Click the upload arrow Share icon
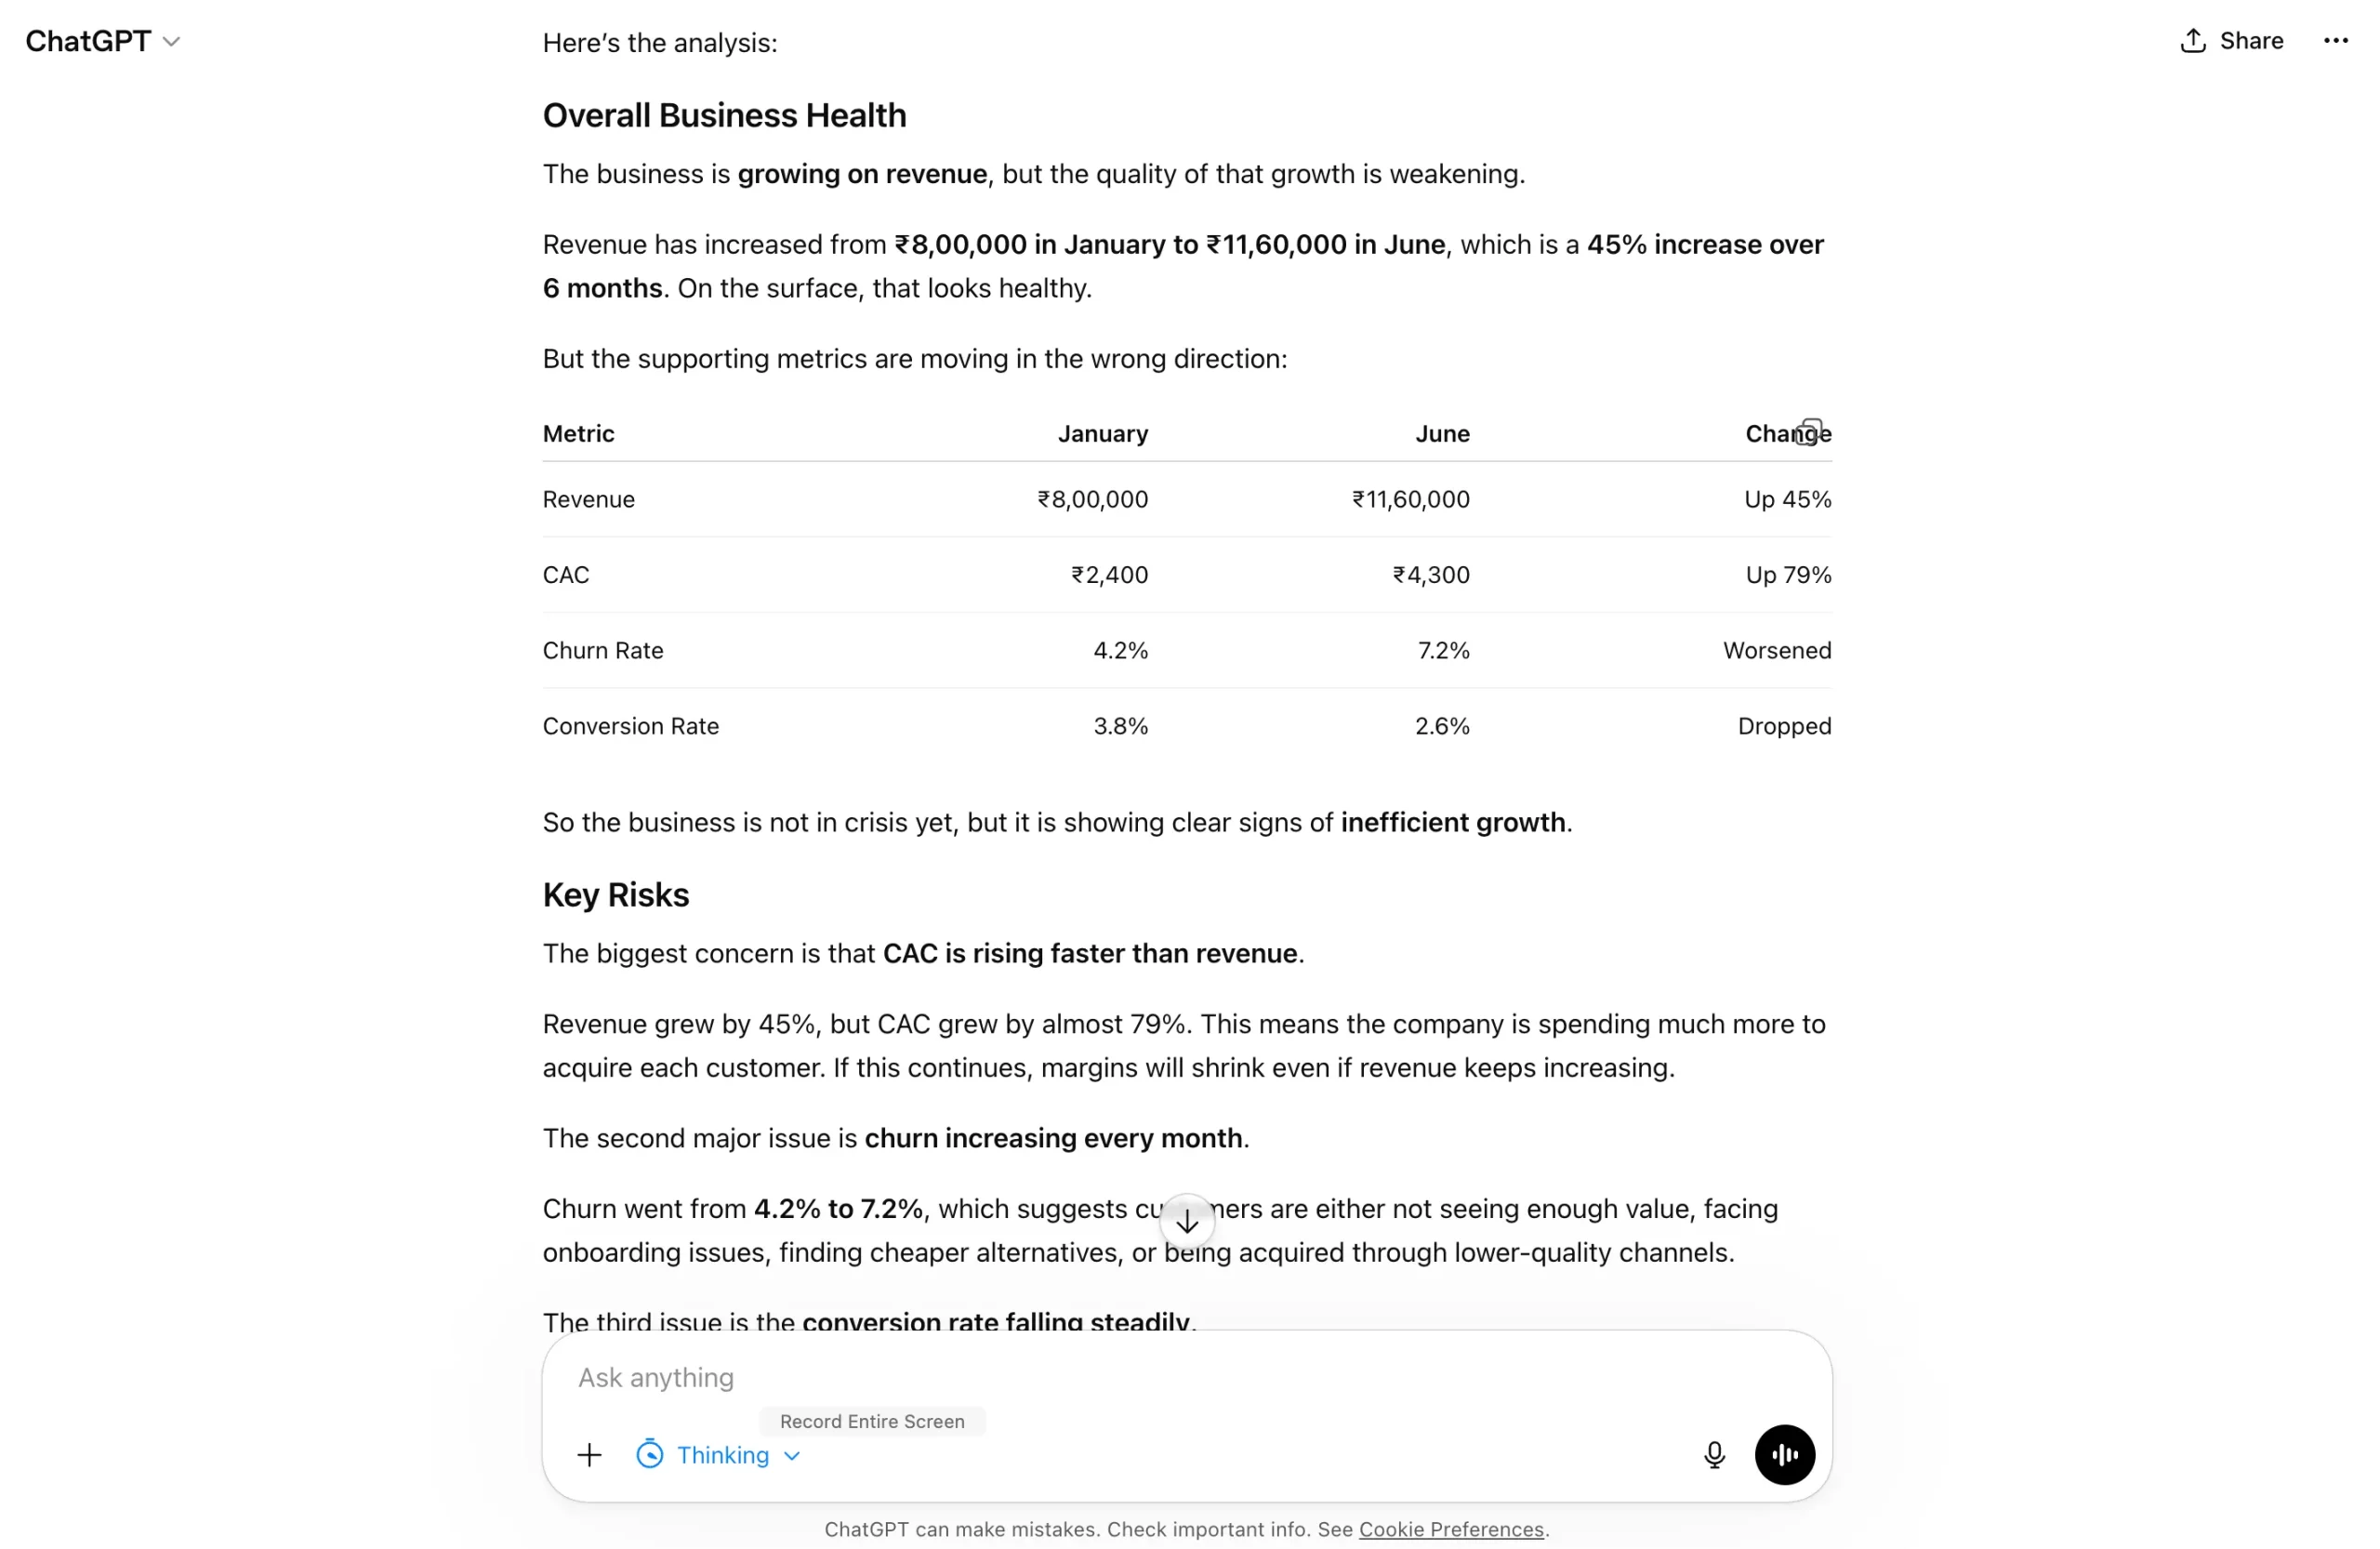Screen dimensions: 2380x1549 (x=2194, y=40)
